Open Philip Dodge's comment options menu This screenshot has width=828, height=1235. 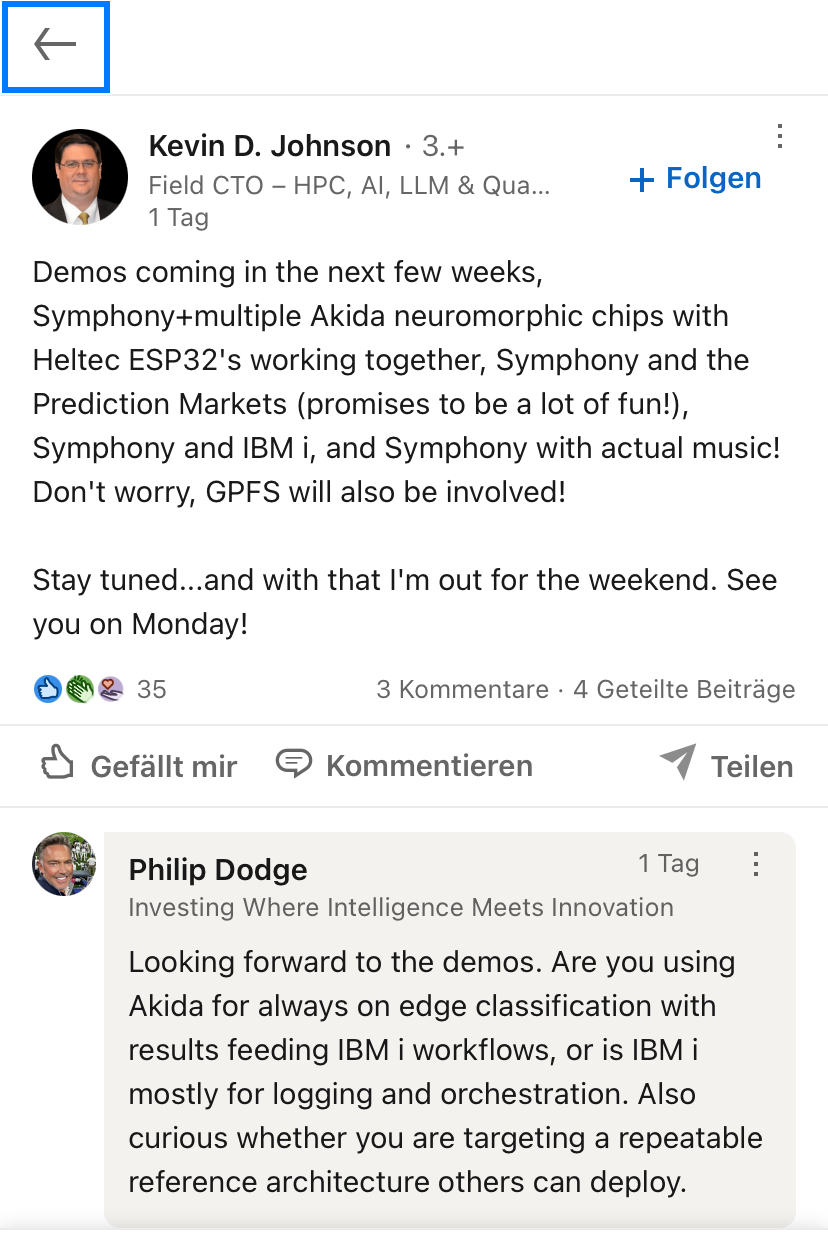(x=756, y=864)
